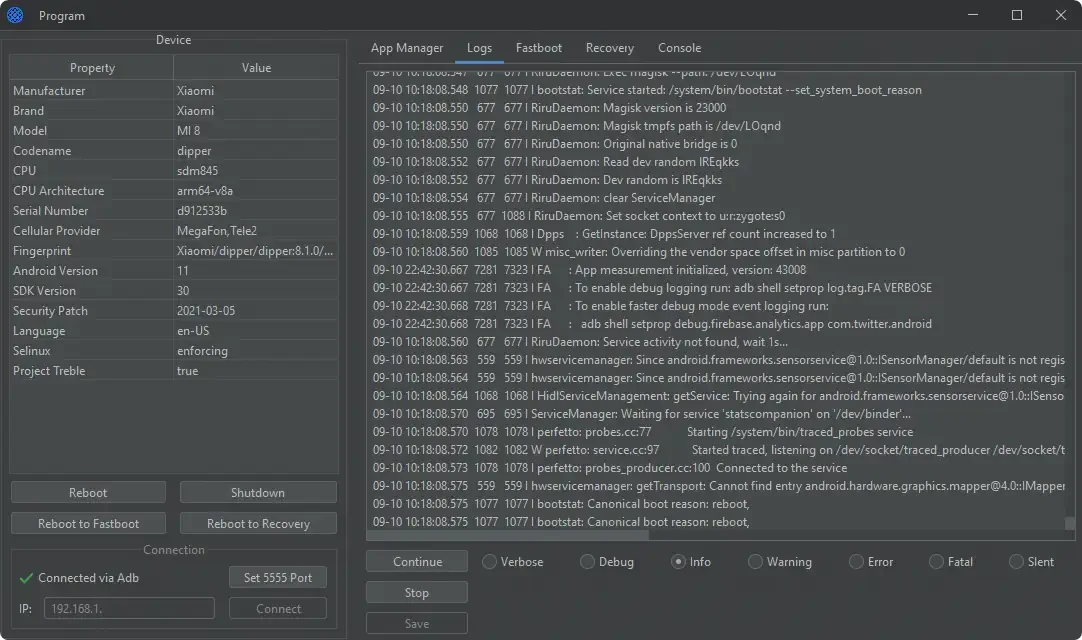
Task: Select the Info log level radio
Action: pyautogui.click(x=678, y=562)
